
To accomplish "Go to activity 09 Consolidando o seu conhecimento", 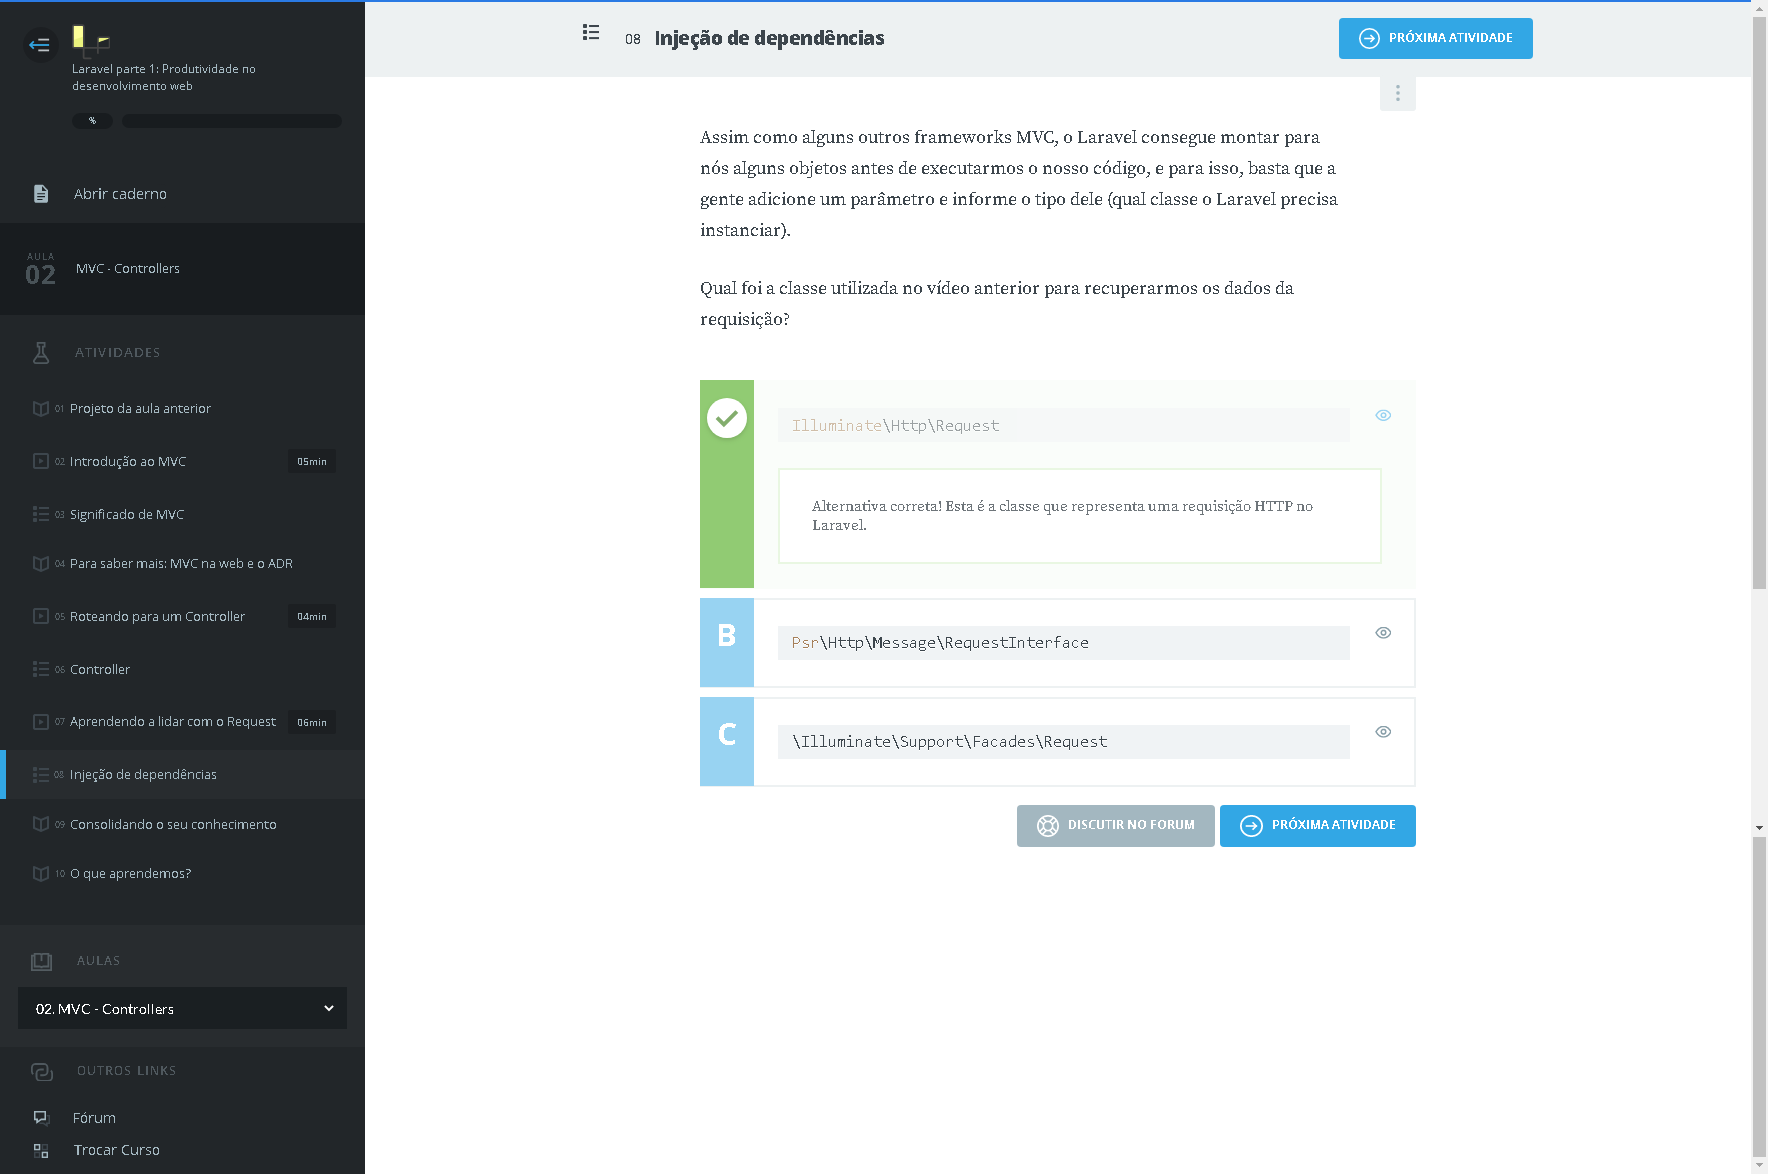I will click(172, 825).
